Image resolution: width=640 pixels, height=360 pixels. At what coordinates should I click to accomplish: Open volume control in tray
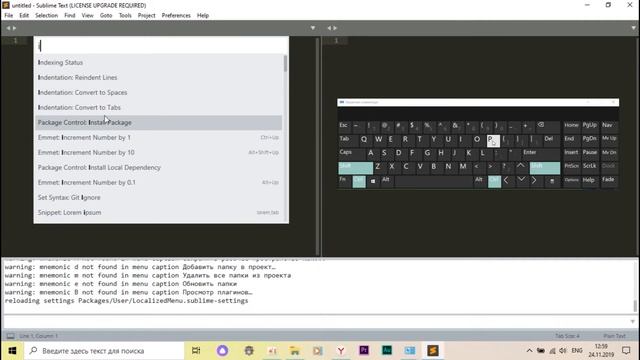click(x=562, y=351)
